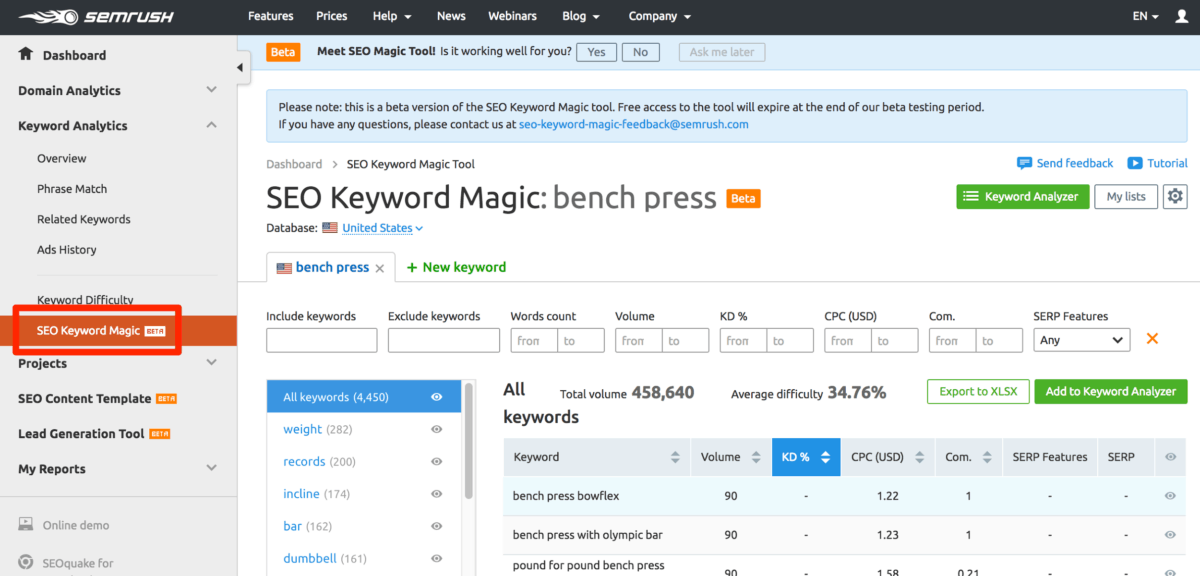Click the Send feedback chat icon
The width and height of the screenshot is (1200, 576).
[x=1024, y=163]
